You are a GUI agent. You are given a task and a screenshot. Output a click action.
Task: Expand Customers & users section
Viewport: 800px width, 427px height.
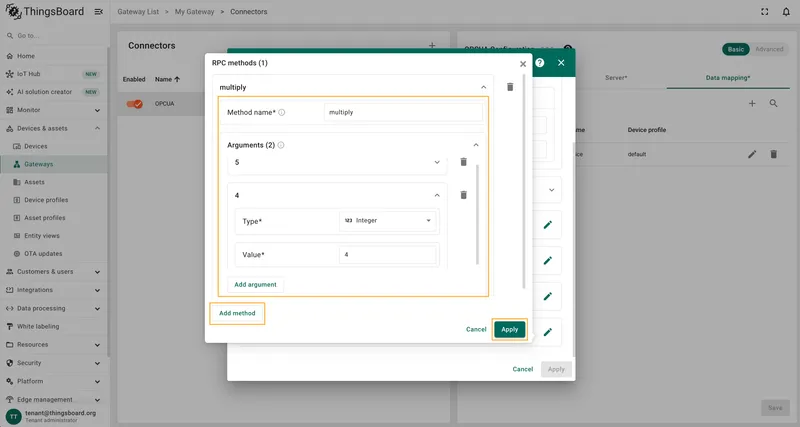coord(54,272)
